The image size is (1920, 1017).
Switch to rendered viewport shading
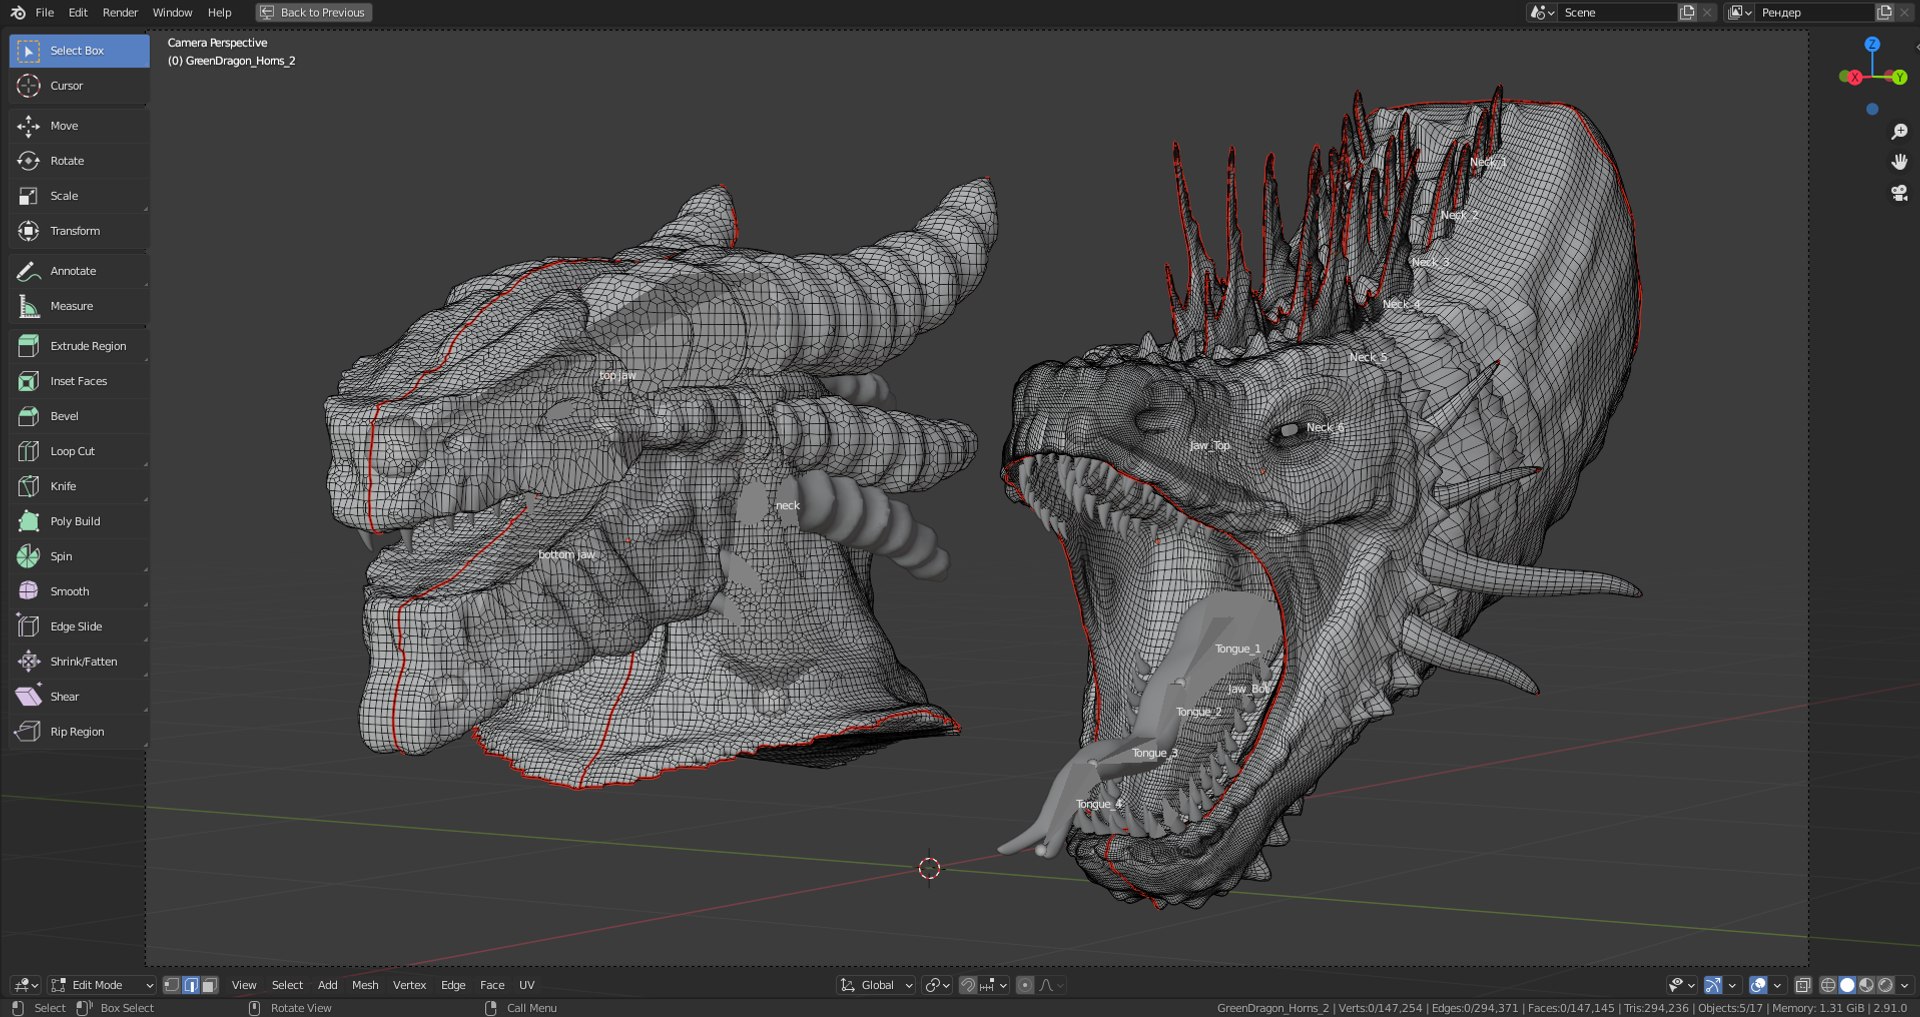(1885, 985)
